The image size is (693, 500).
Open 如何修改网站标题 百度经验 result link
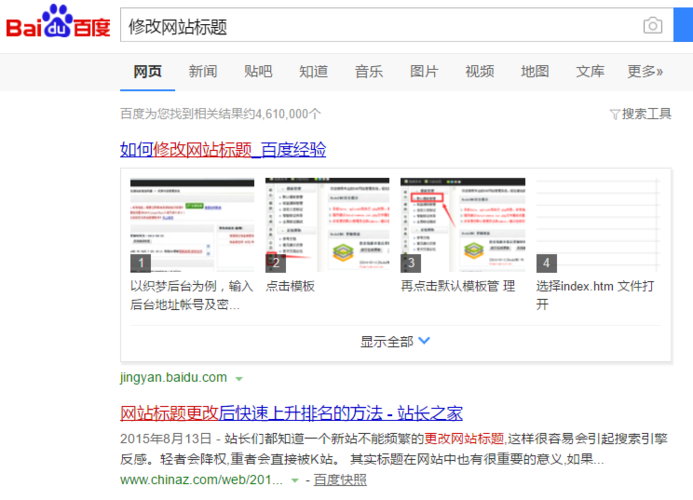coord(223,150)
